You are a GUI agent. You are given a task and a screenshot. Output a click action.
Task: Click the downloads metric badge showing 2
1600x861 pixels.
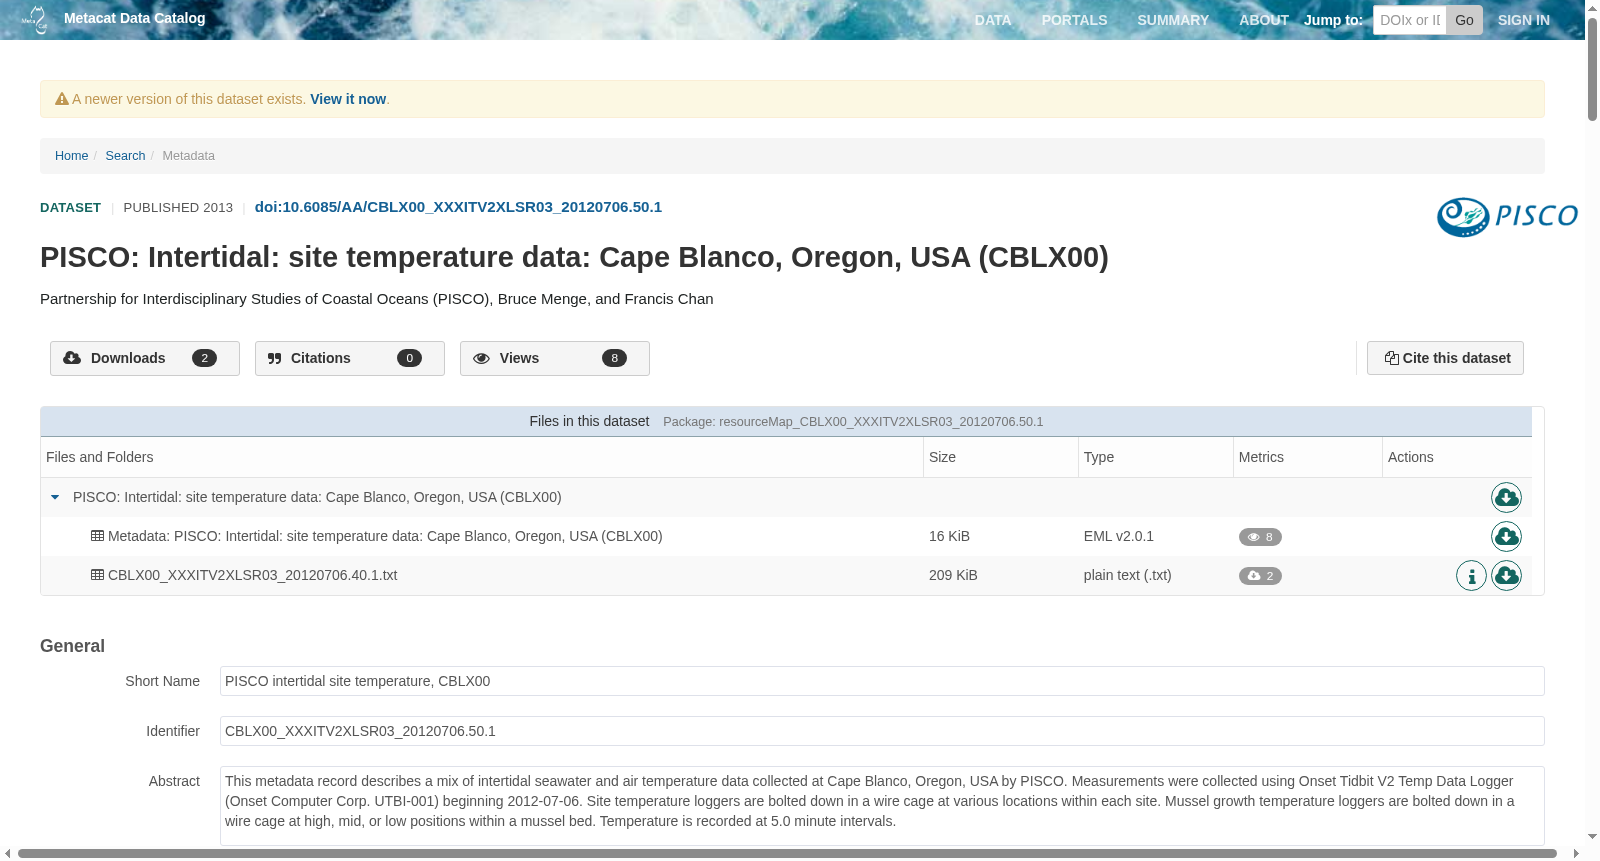[x=1260, y=576]
